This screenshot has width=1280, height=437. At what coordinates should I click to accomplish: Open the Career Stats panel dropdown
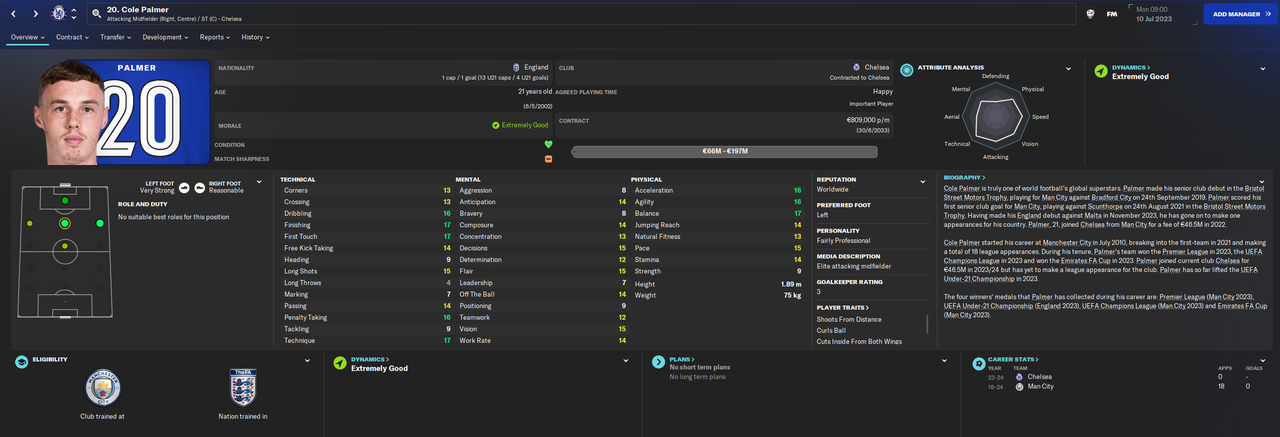[1263, 360]
